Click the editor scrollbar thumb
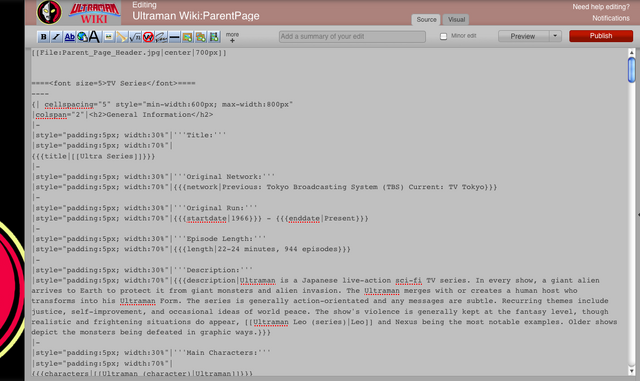The width and height of the screenshot is (640, 381). [x=631, y=70]
